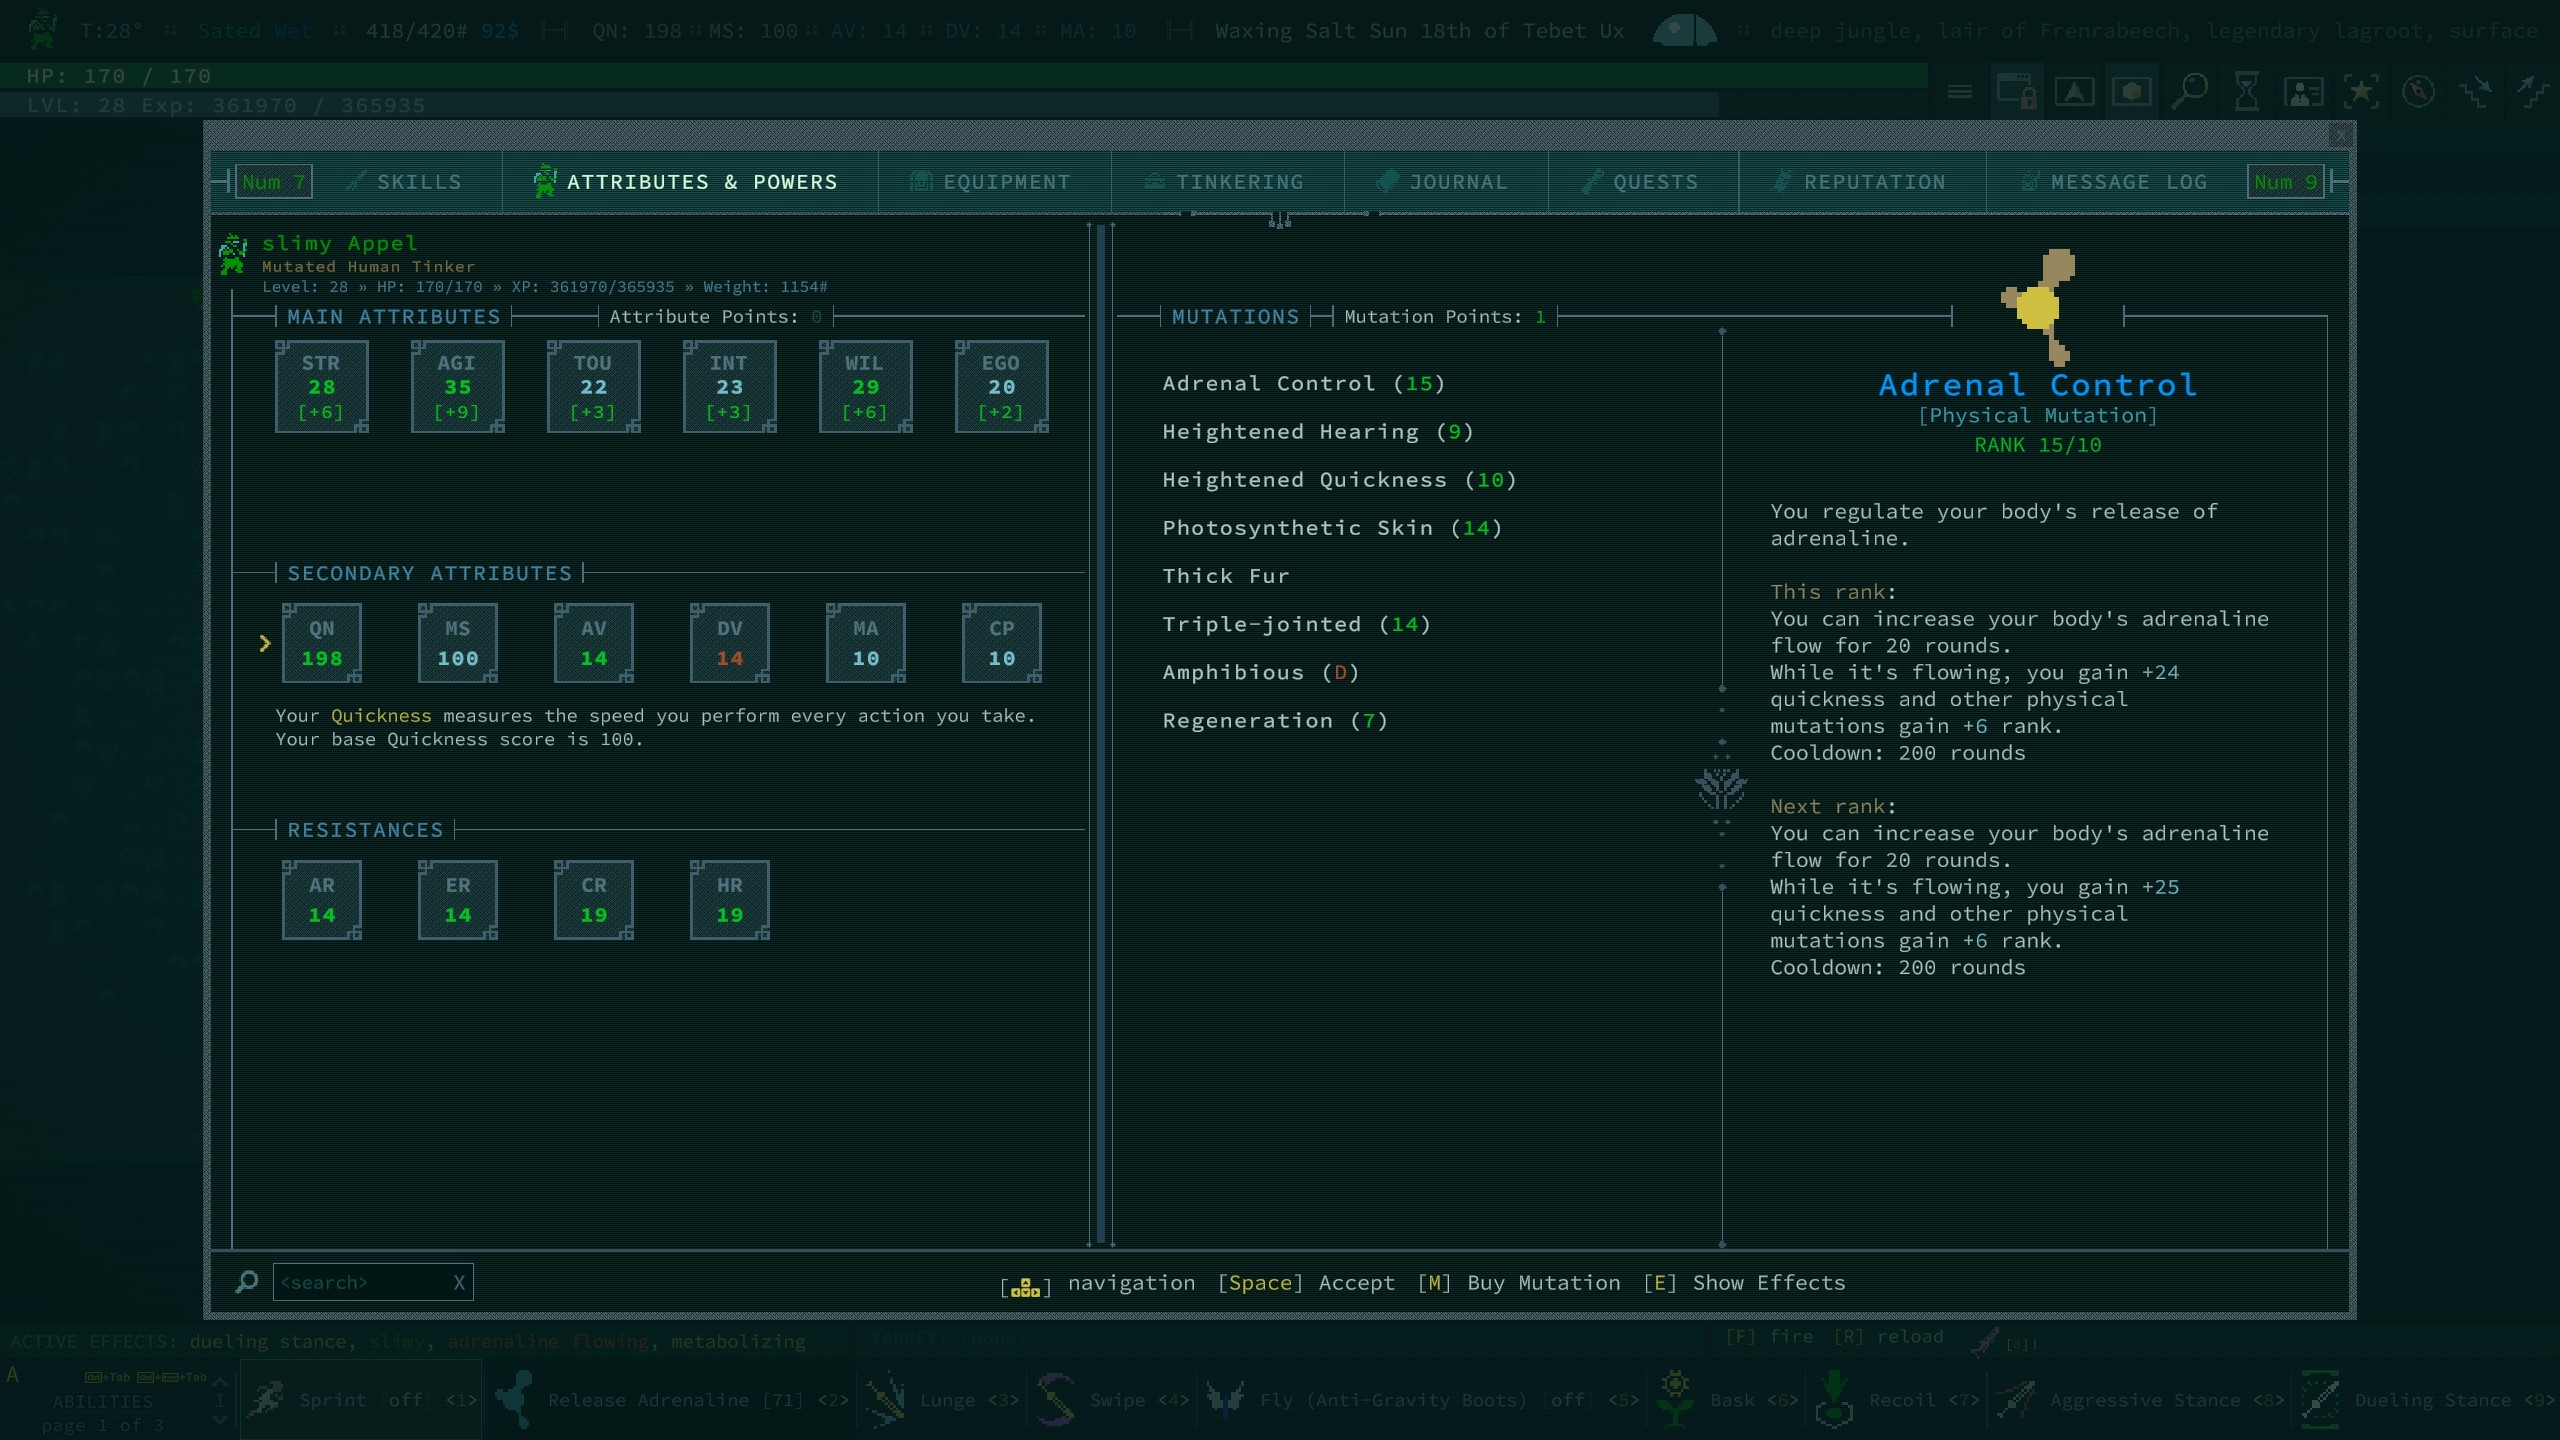Select the Adrenal Control mutation
This screenshot has height=1440, width=2560.
pyautogui.click(x=1303, y=384)
